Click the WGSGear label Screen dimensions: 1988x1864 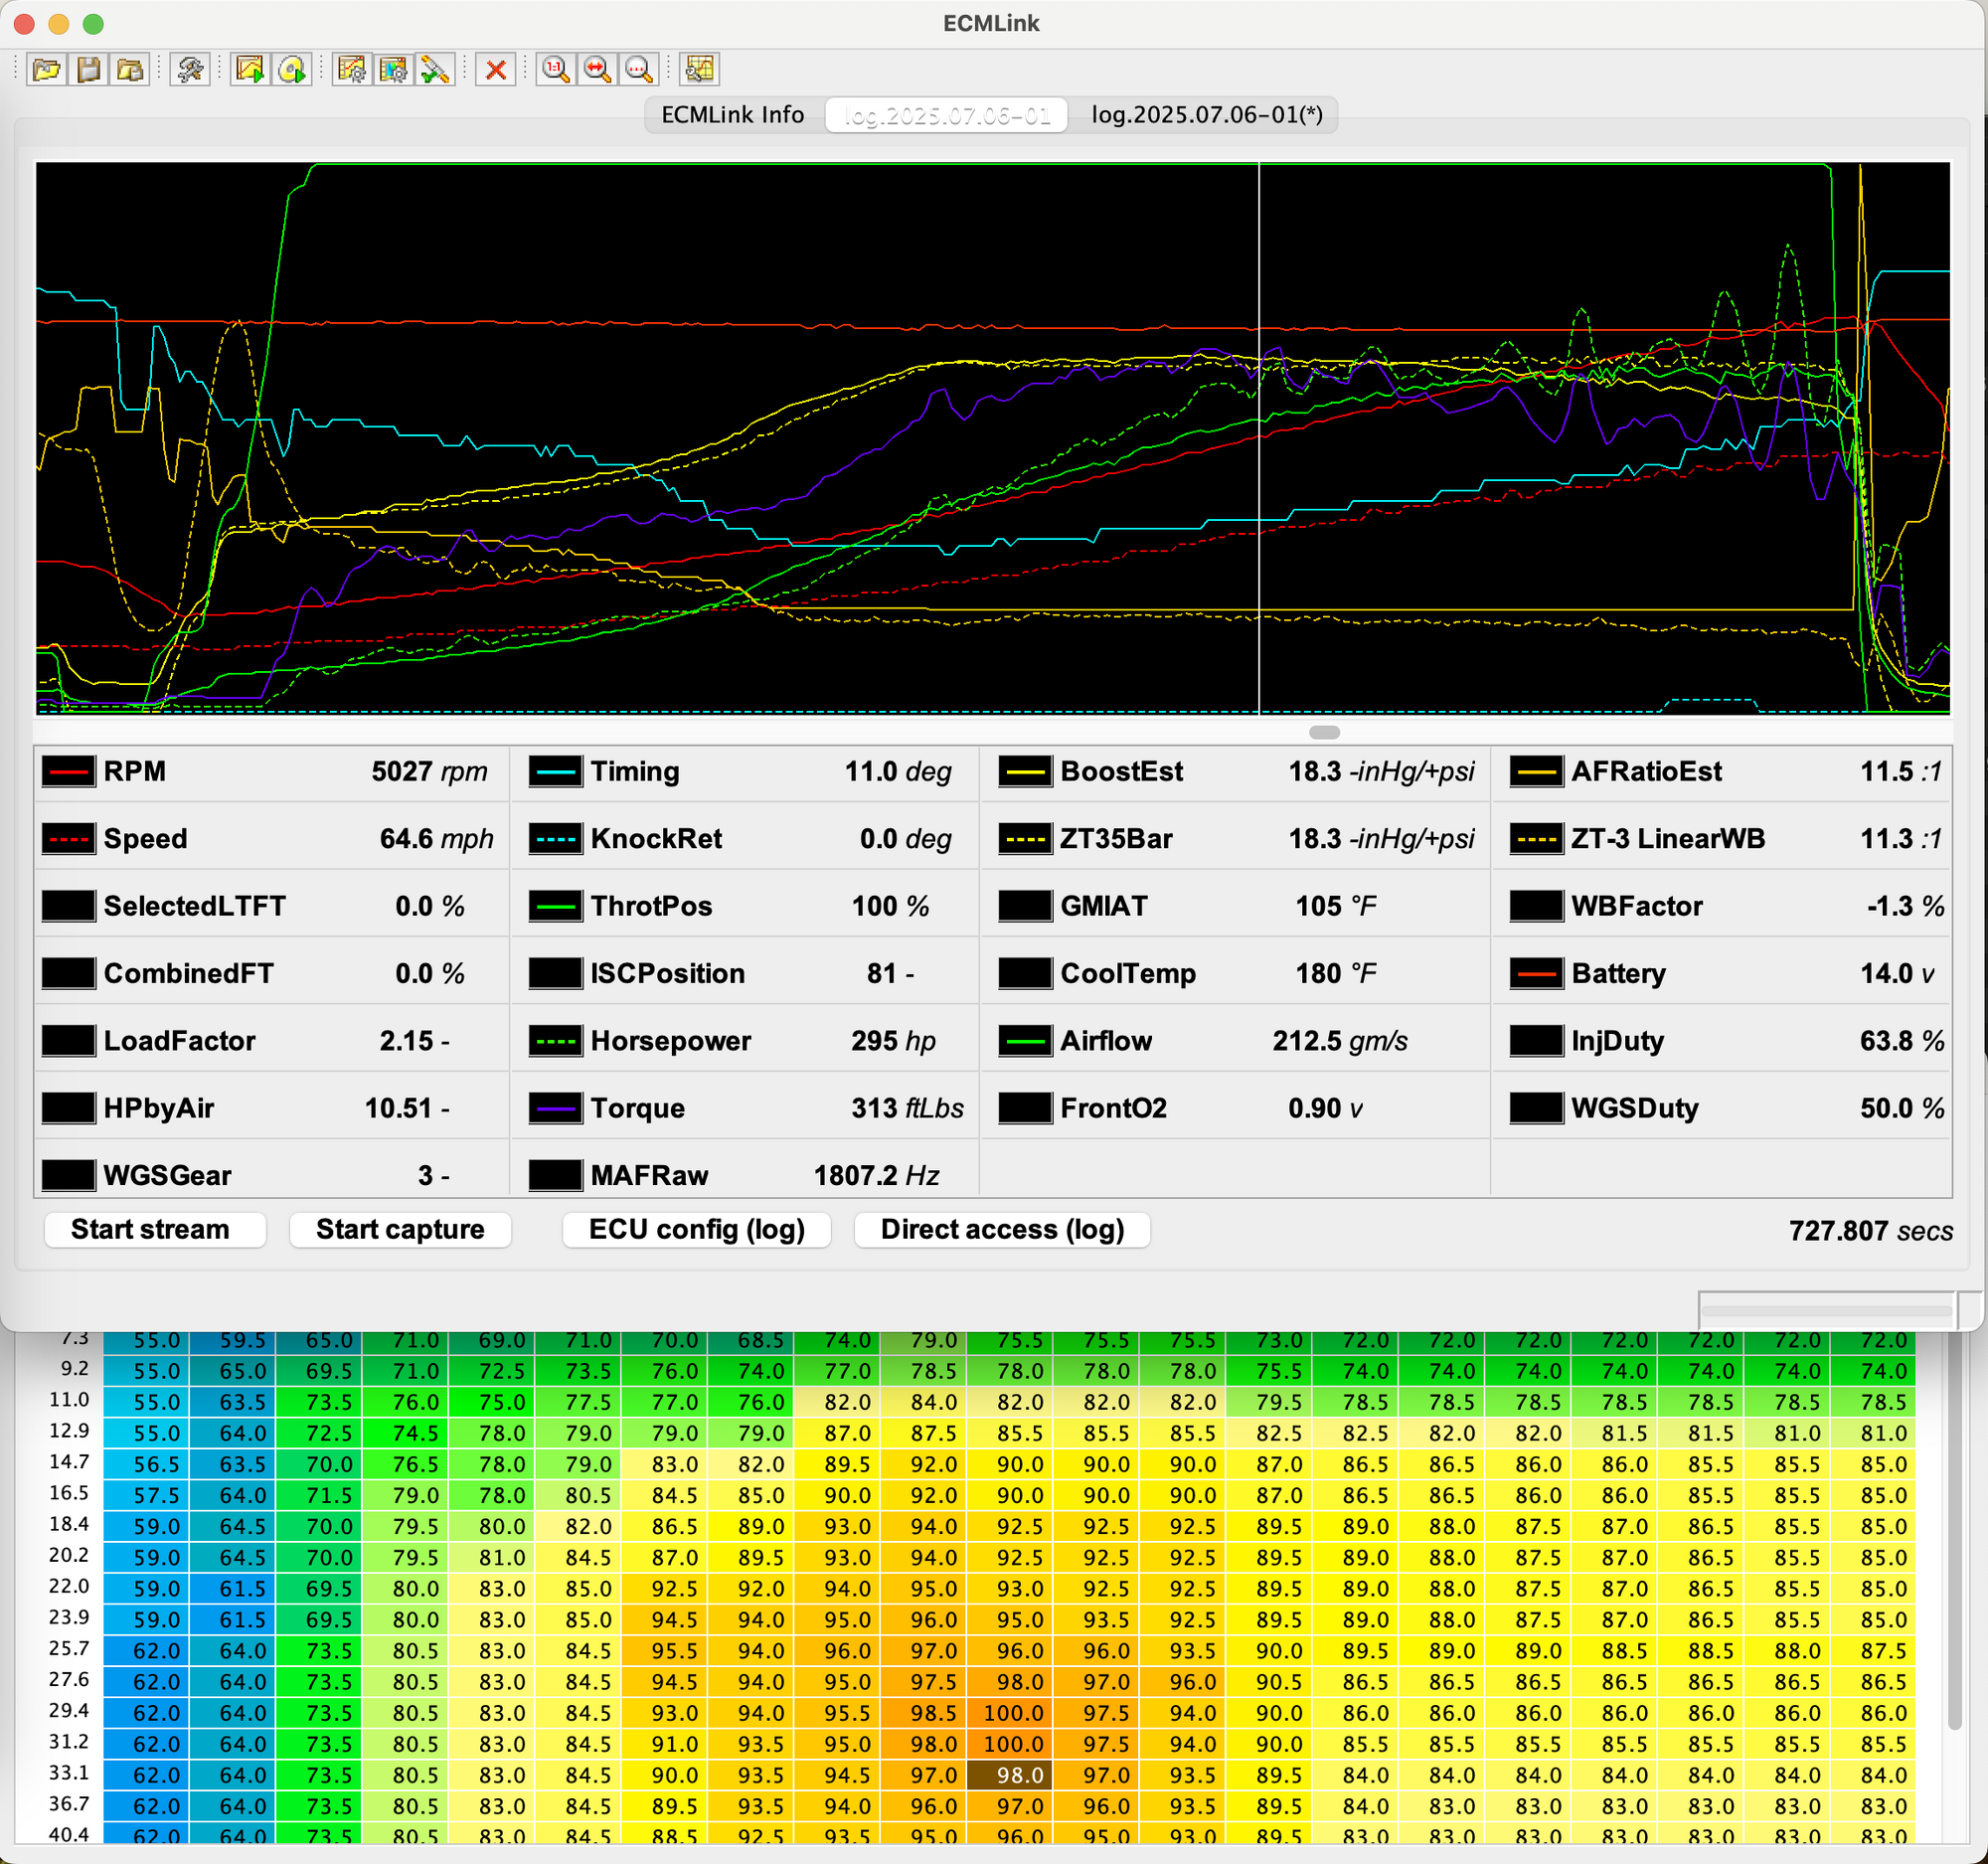168,1175
